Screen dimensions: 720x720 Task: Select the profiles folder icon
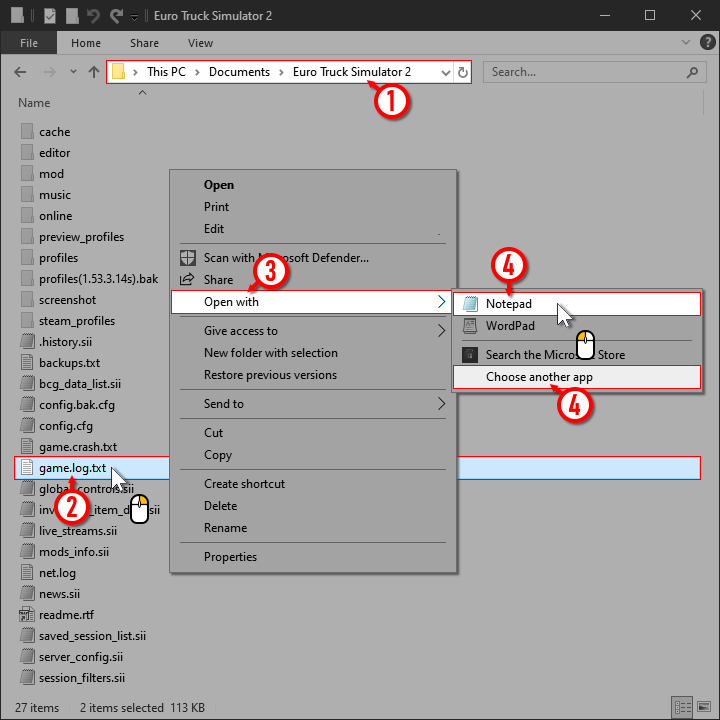tap(27, 258)
